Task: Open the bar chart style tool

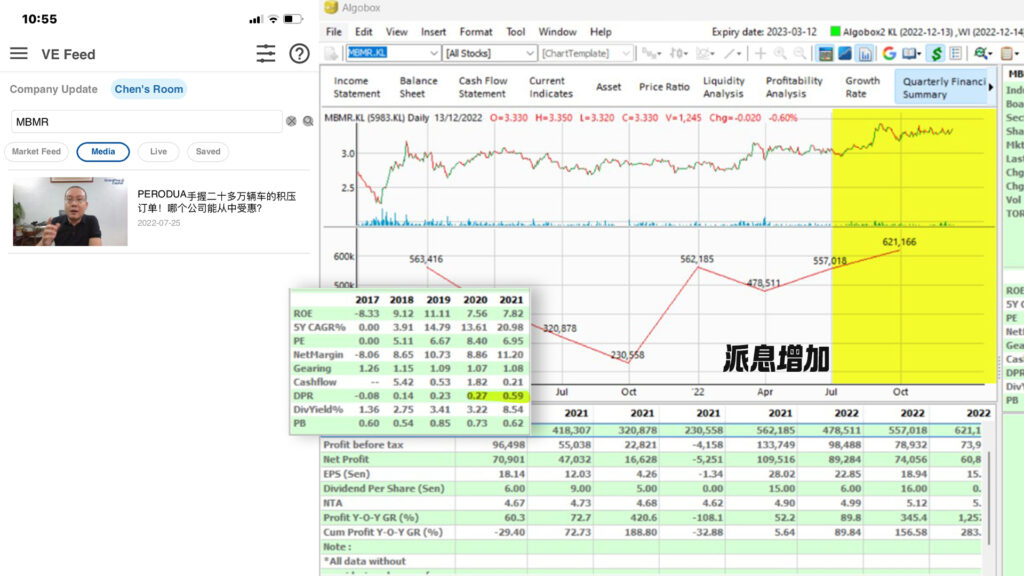Action: pos(651,54)
